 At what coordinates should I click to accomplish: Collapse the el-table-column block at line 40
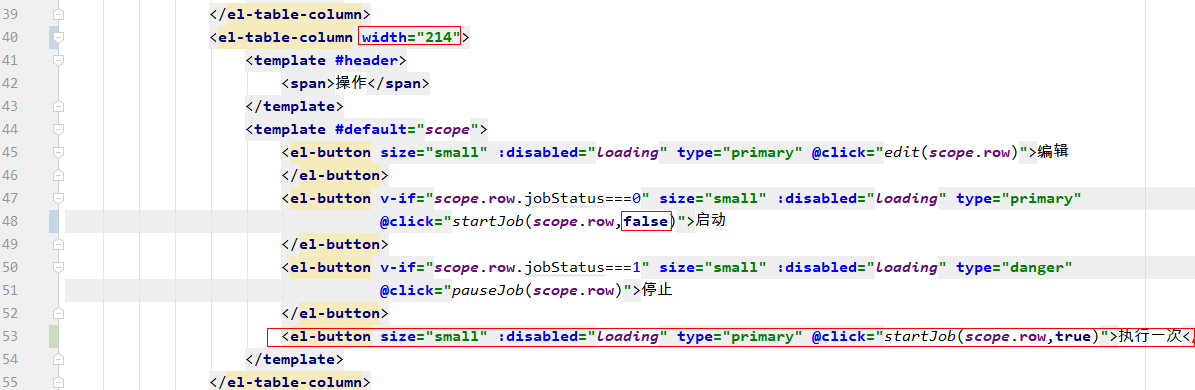[x=59, y=37]
